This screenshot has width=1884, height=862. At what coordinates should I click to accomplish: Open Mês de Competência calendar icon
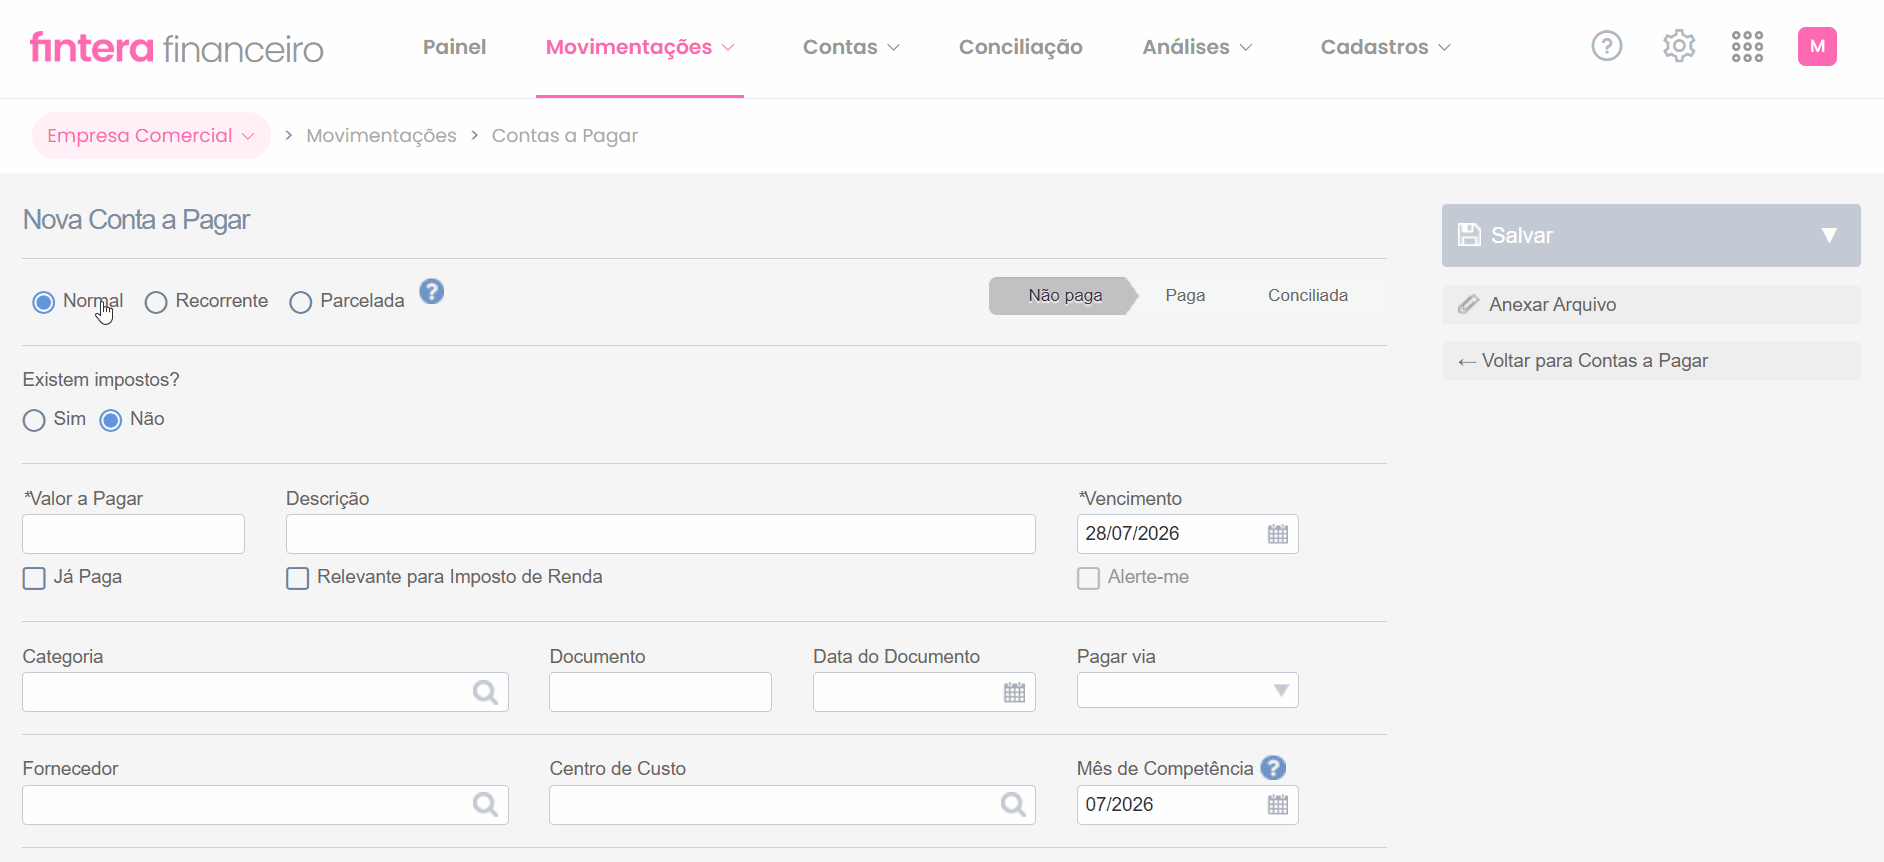point(1278,804)
